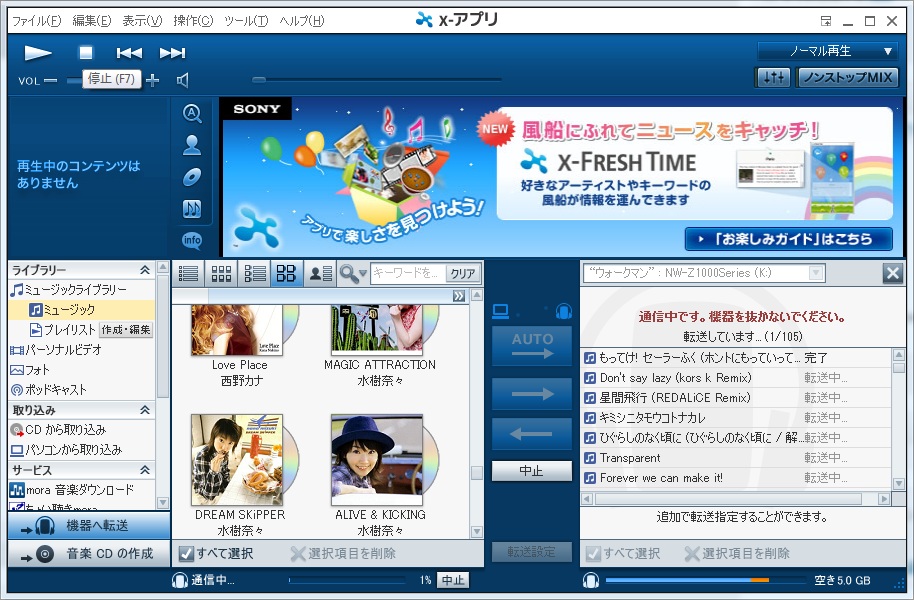
Task: Open the ウォークマン device selection dropdown
Action: point(704,273)
